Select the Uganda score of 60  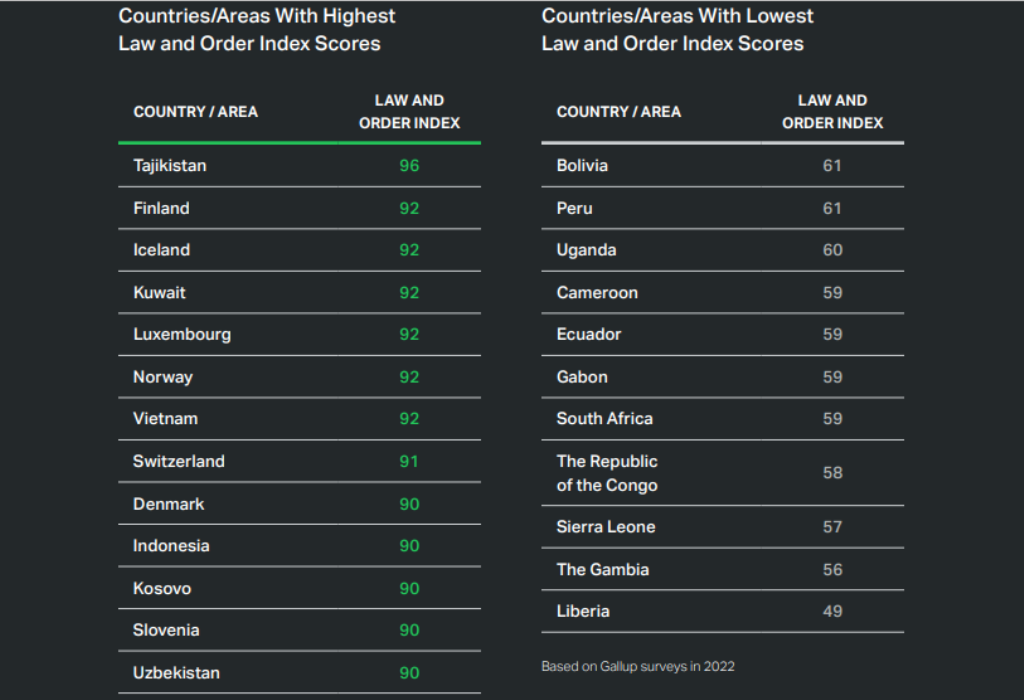(x=832, y=250)
